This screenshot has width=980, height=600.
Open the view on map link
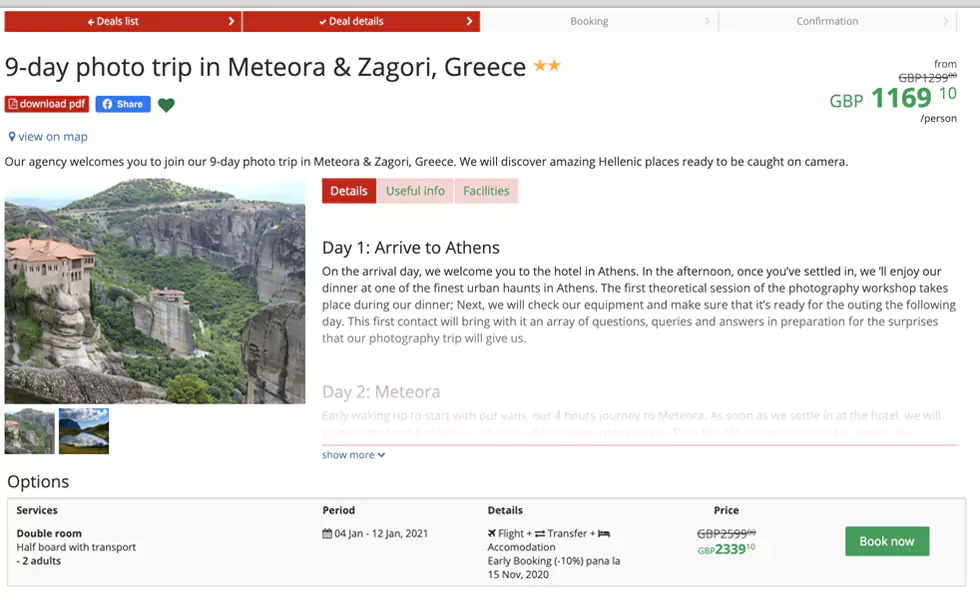52,137
